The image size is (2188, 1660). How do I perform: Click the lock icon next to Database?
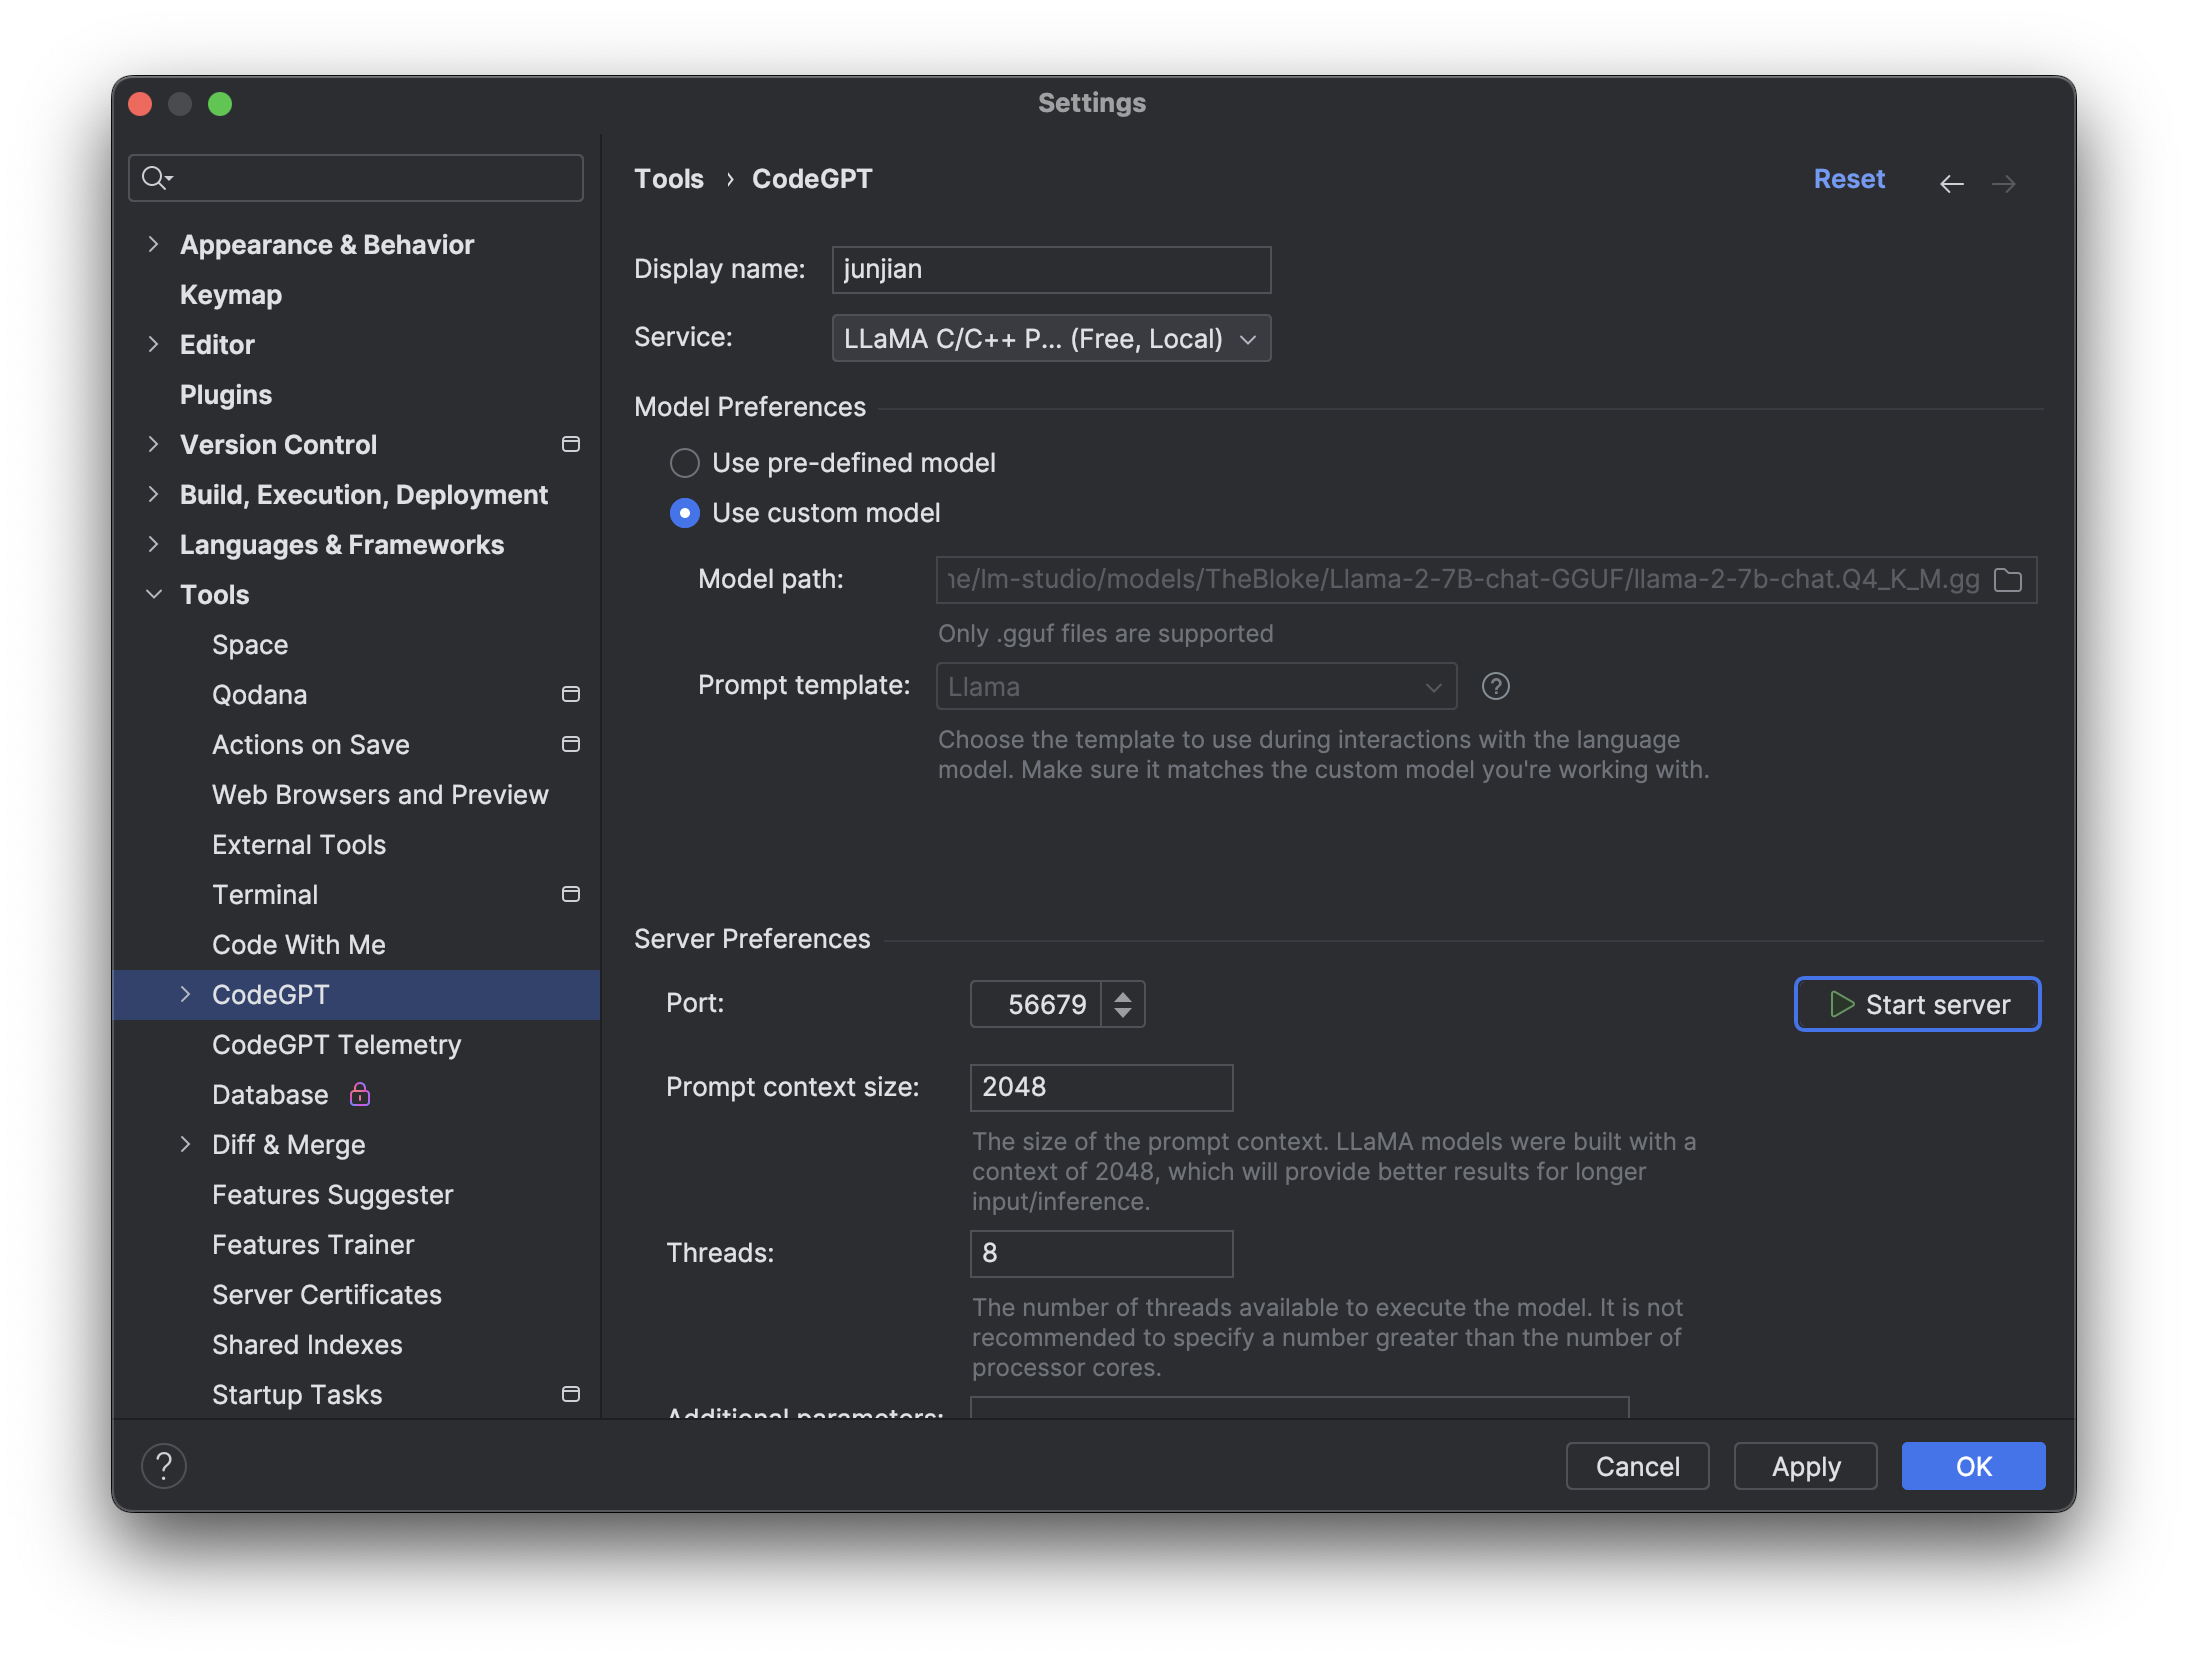pyautogui.click(x=360, y=1094)
